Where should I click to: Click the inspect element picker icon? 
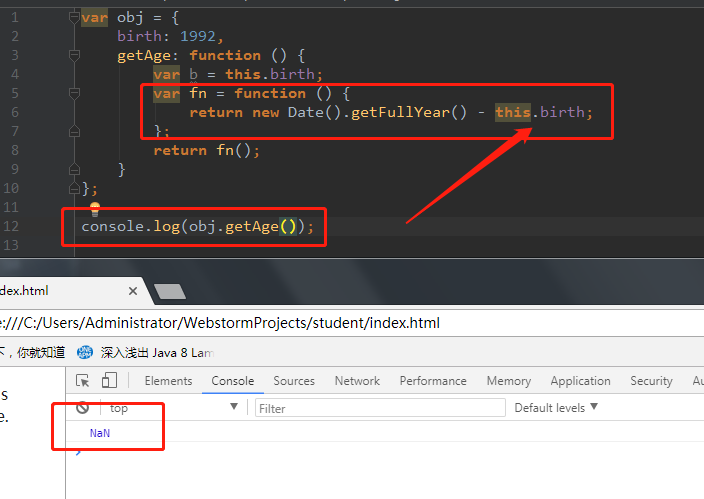tap(83, 381)
